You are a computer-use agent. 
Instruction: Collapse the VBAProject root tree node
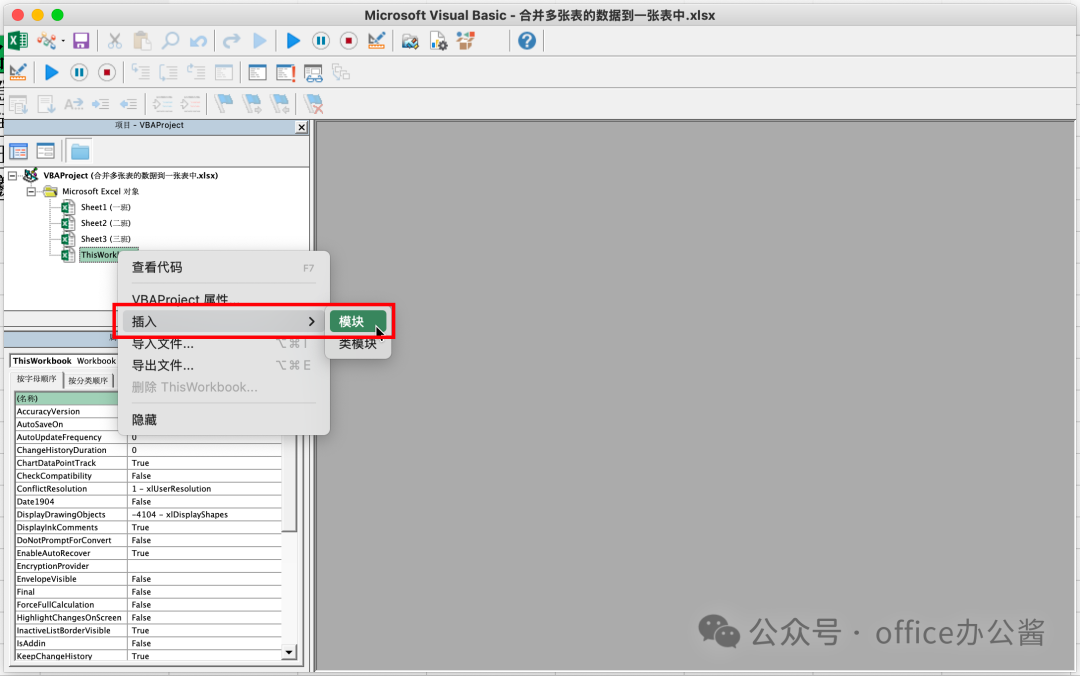[x=12, y=176]
